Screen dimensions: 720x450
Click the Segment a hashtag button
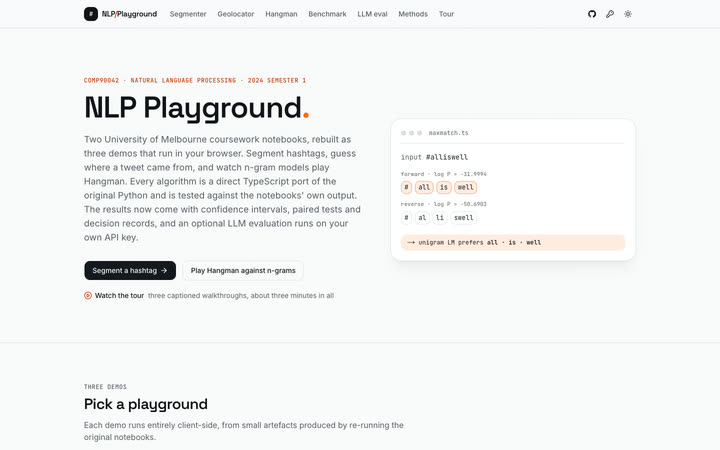(130, 270)
